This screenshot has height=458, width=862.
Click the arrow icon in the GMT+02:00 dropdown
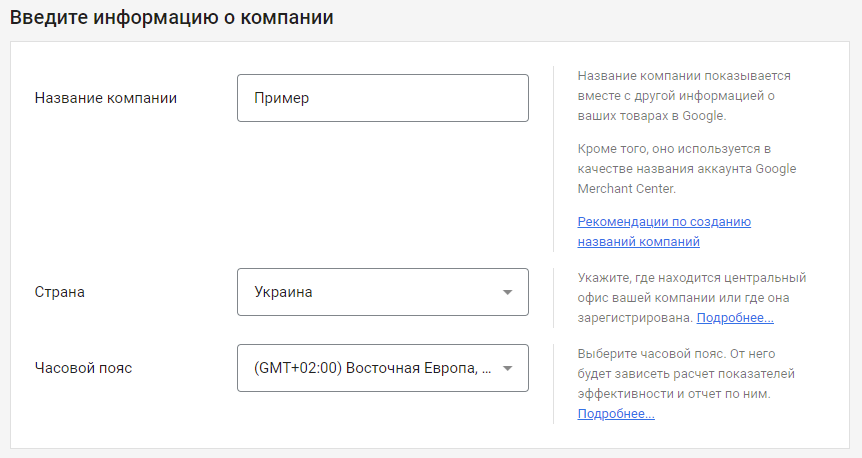coord(508,368)
